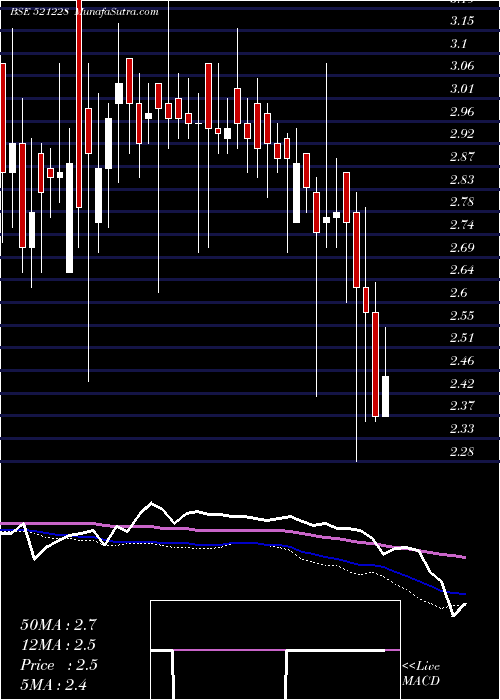Screen dimensions: 500x700
Task: Click the Price : 2.5 legend entry
Action: [58, 664]
